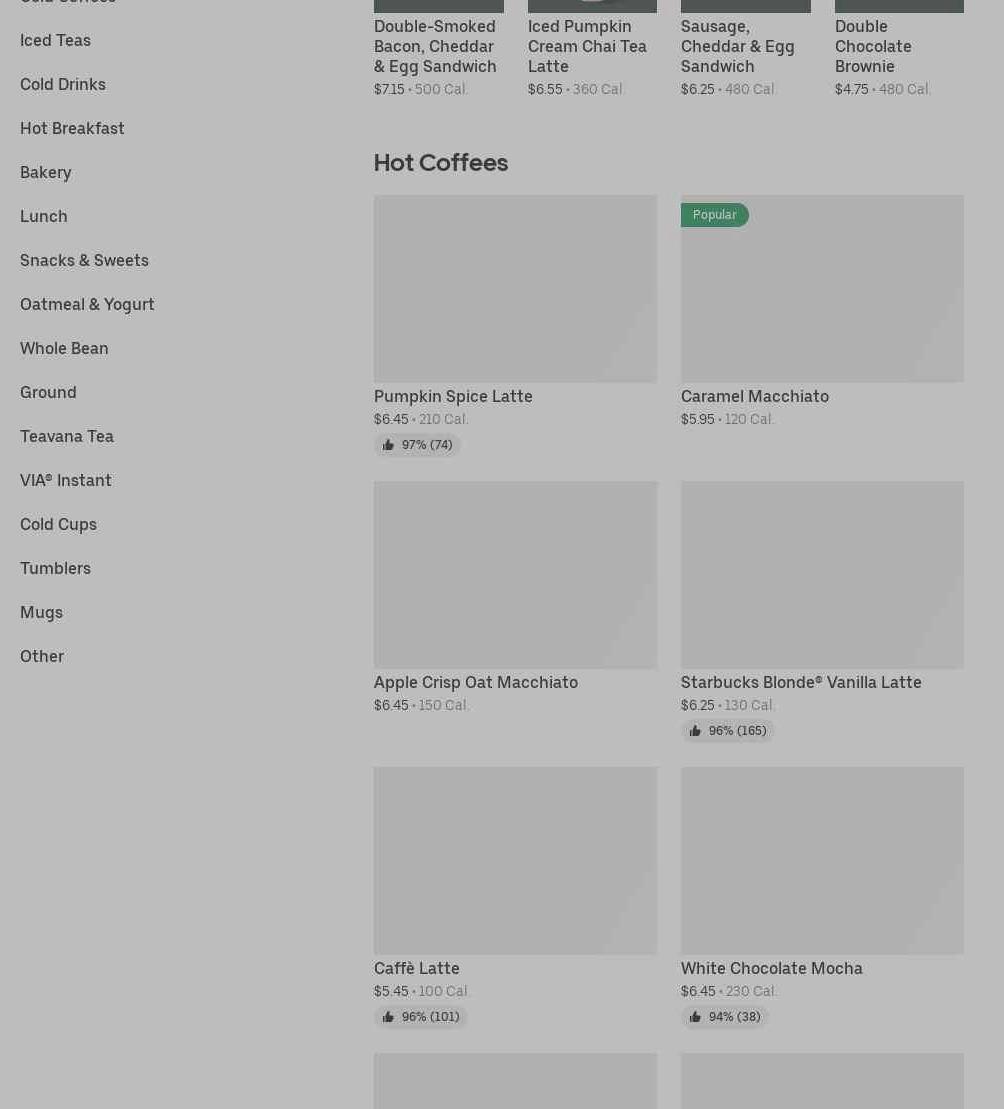Viewport: 1004px width, 1109px height.
Task: Jump to Snacks & Sweets section
Action: (84, 260)
